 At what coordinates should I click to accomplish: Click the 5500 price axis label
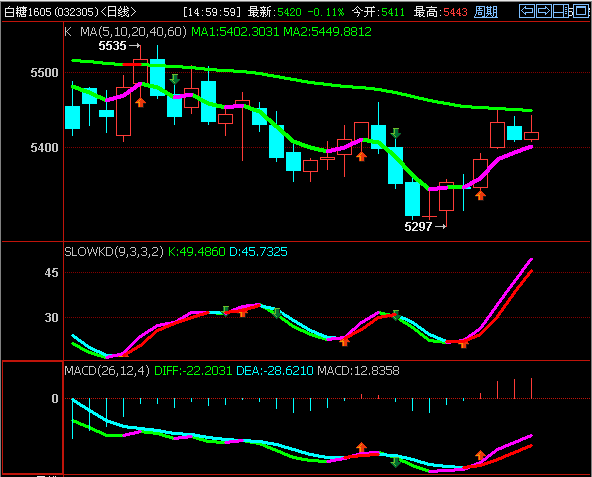[x=44, y=73]
